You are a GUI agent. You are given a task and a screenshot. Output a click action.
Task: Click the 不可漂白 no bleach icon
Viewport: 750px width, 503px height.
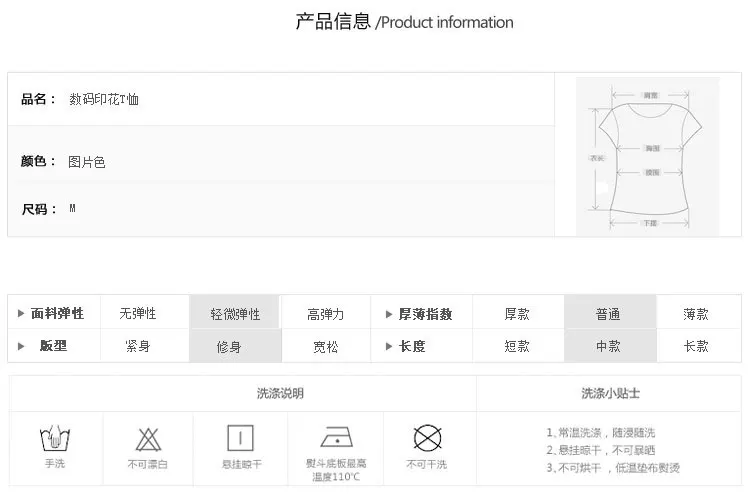point(148,439)
